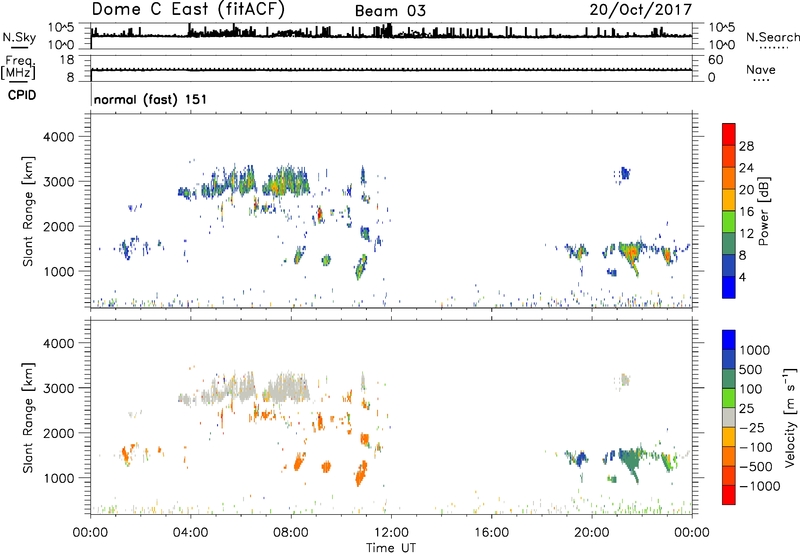Click the '28' tick on the Power colorbar
Image resolution: width=800 pixels, height=554 pixels.
tap(746, 146)
